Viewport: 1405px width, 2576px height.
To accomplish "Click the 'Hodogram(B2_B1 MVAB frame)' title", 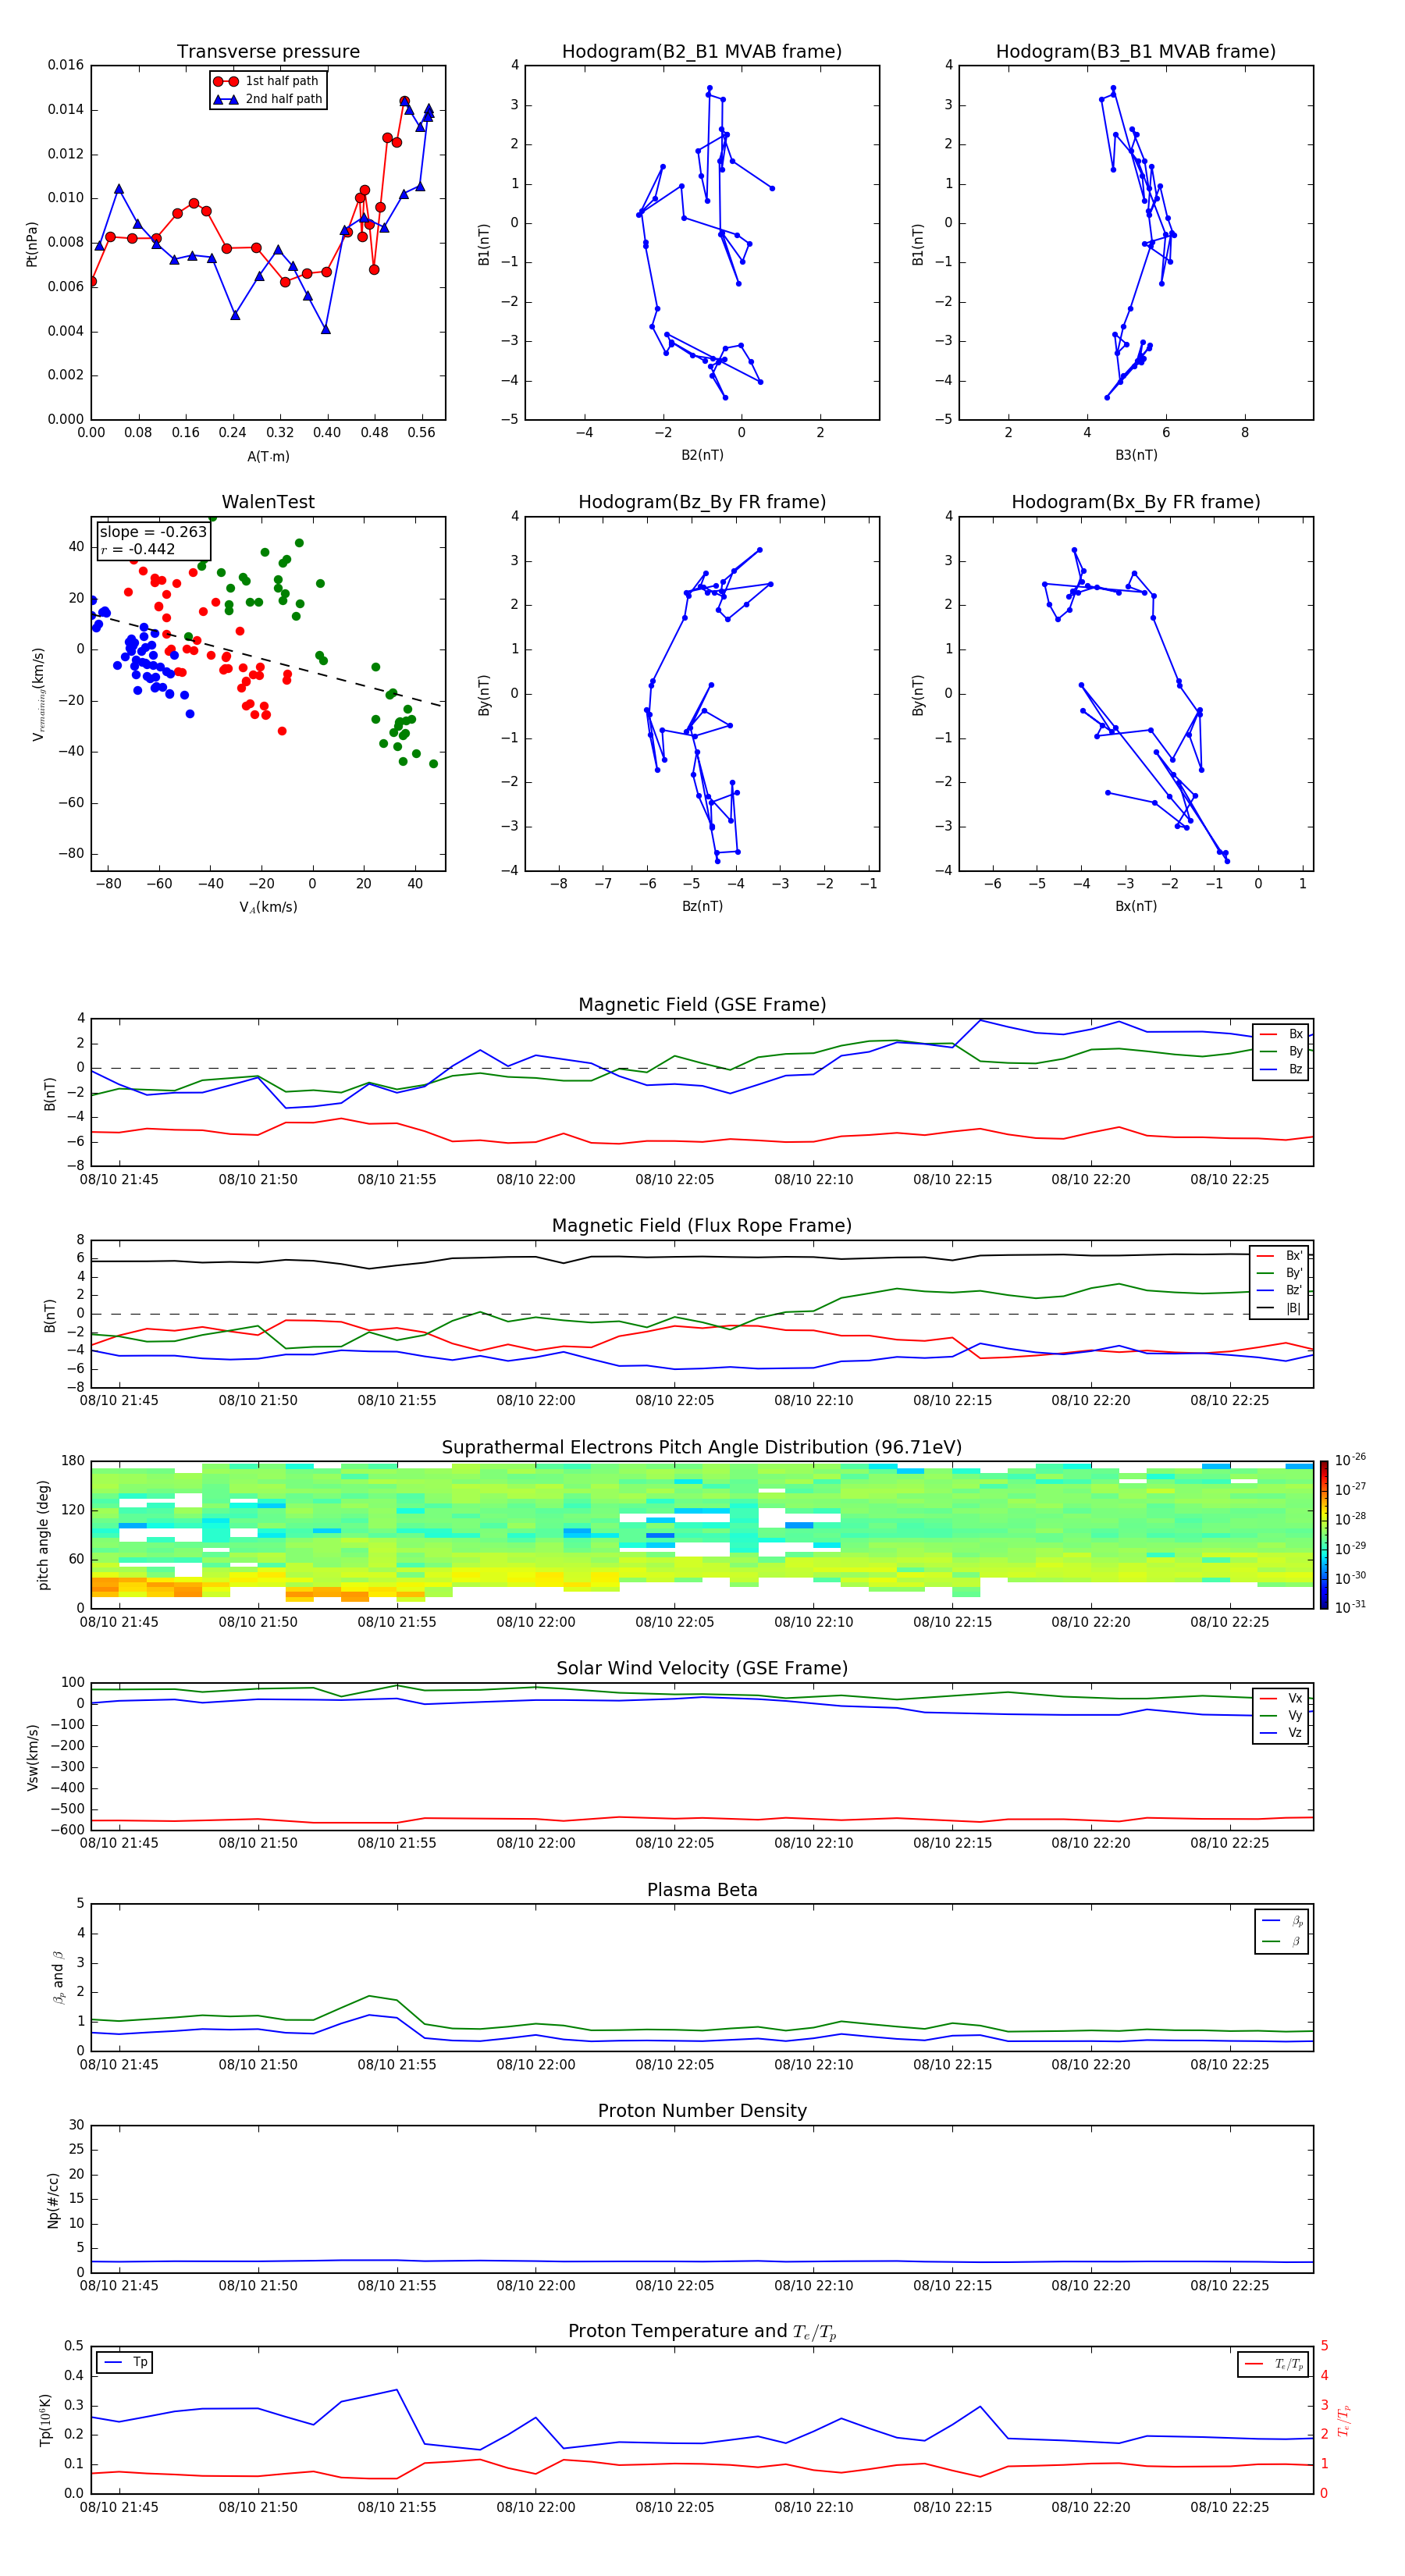I will pyautogui.click(x=702, y=52).
